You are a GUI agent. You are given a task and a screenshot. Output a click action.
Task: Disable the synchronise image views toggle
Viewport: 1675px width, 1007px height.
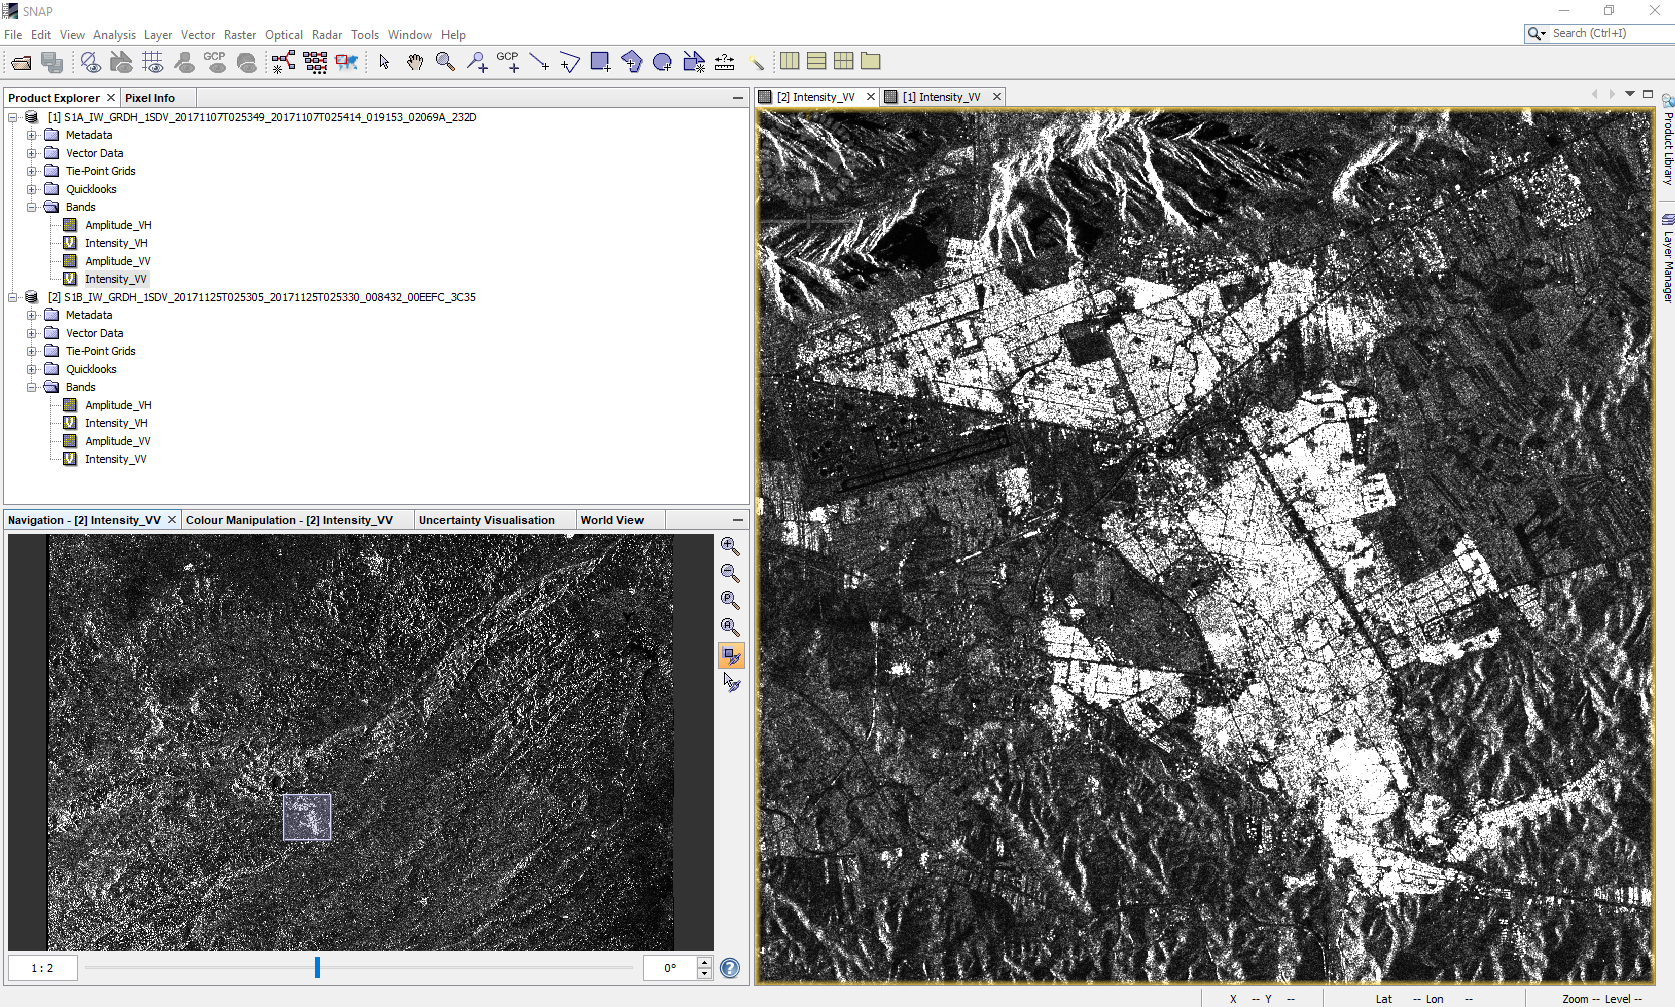click(x=730, y=655)
